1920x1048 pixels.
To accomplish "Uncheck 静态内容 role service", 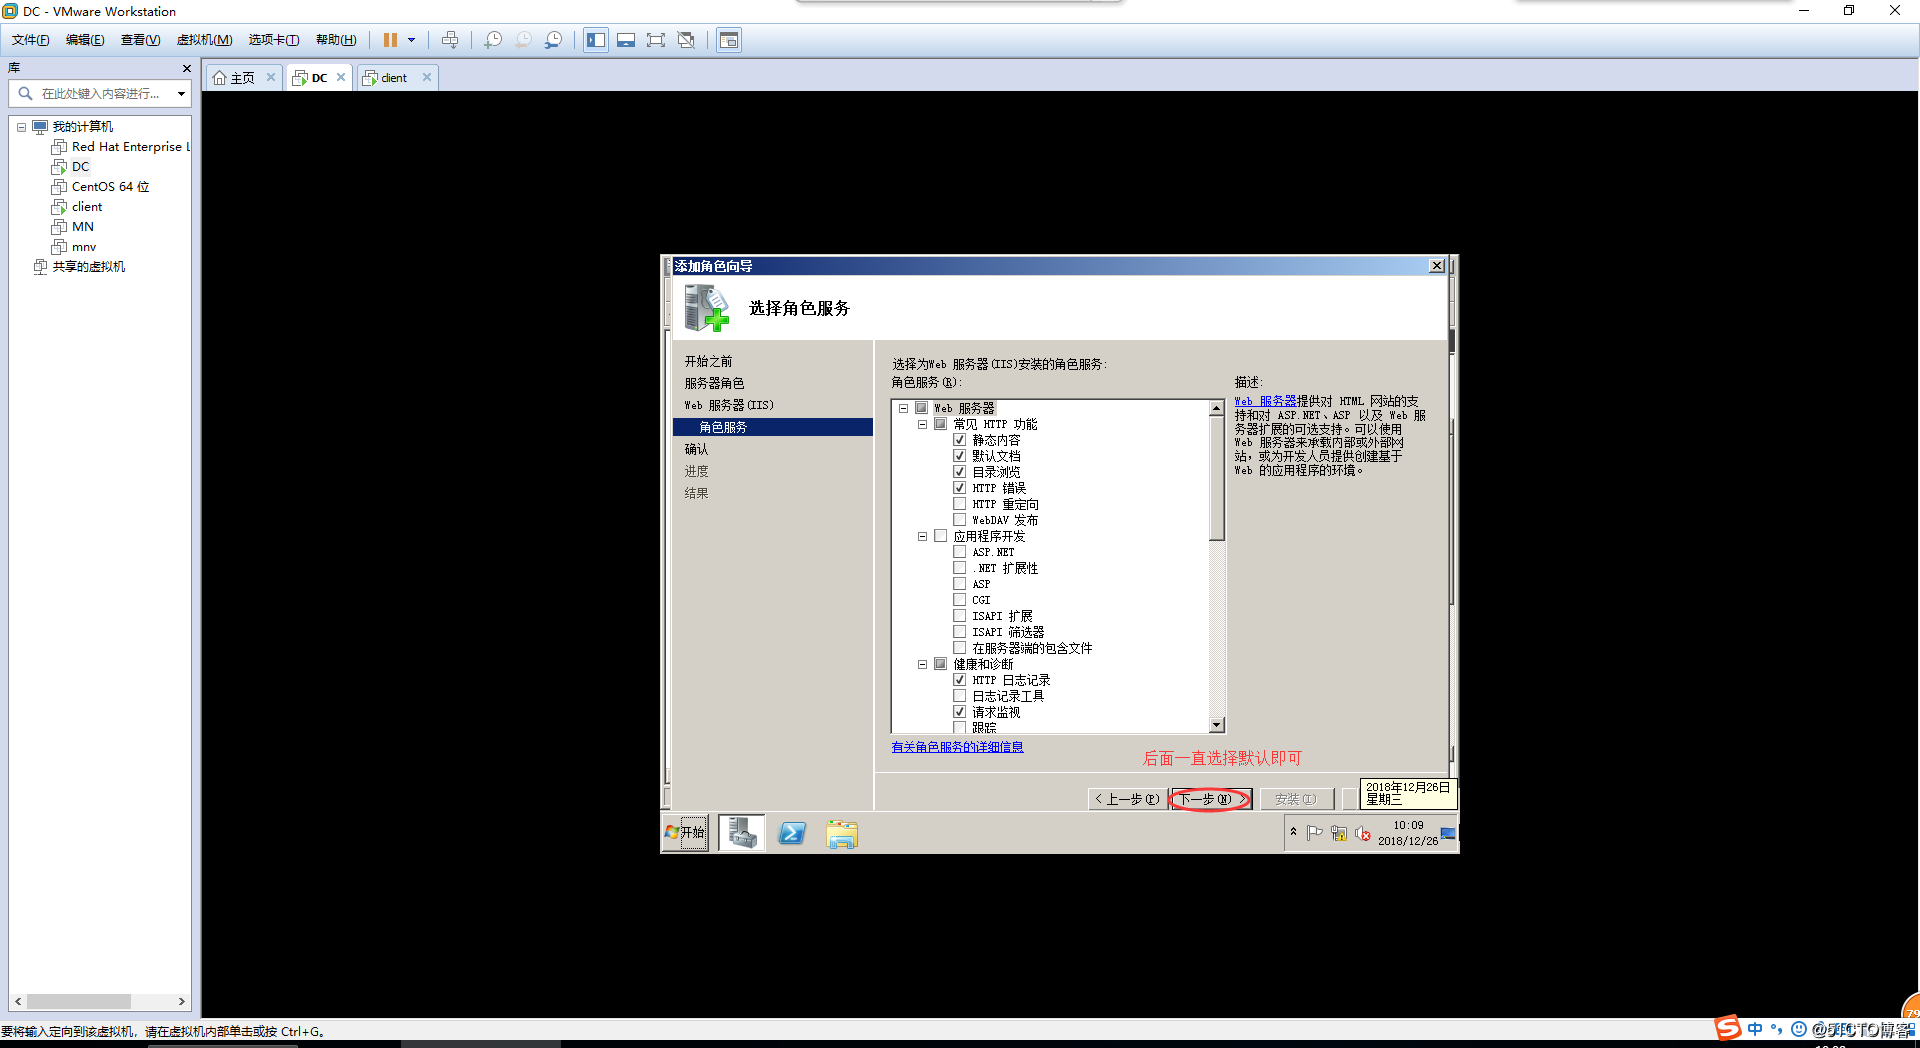I will (x=959, y=440).
